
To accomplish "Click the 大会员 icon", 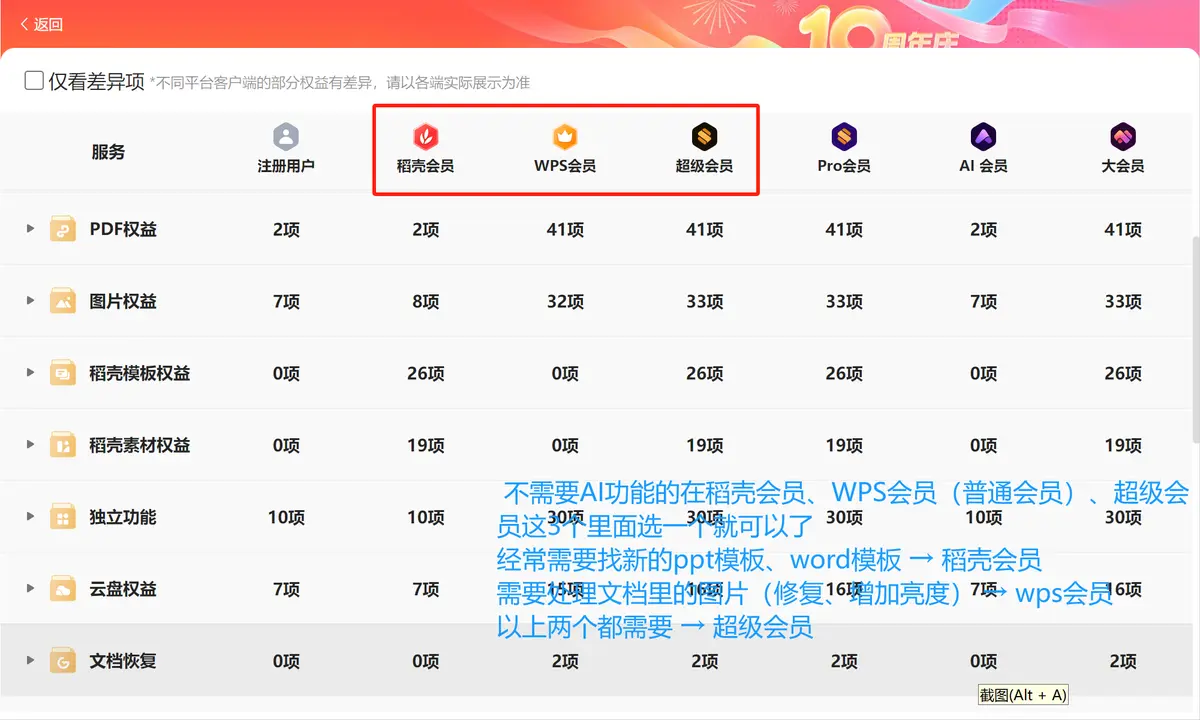I will [x=1123, y=137].
